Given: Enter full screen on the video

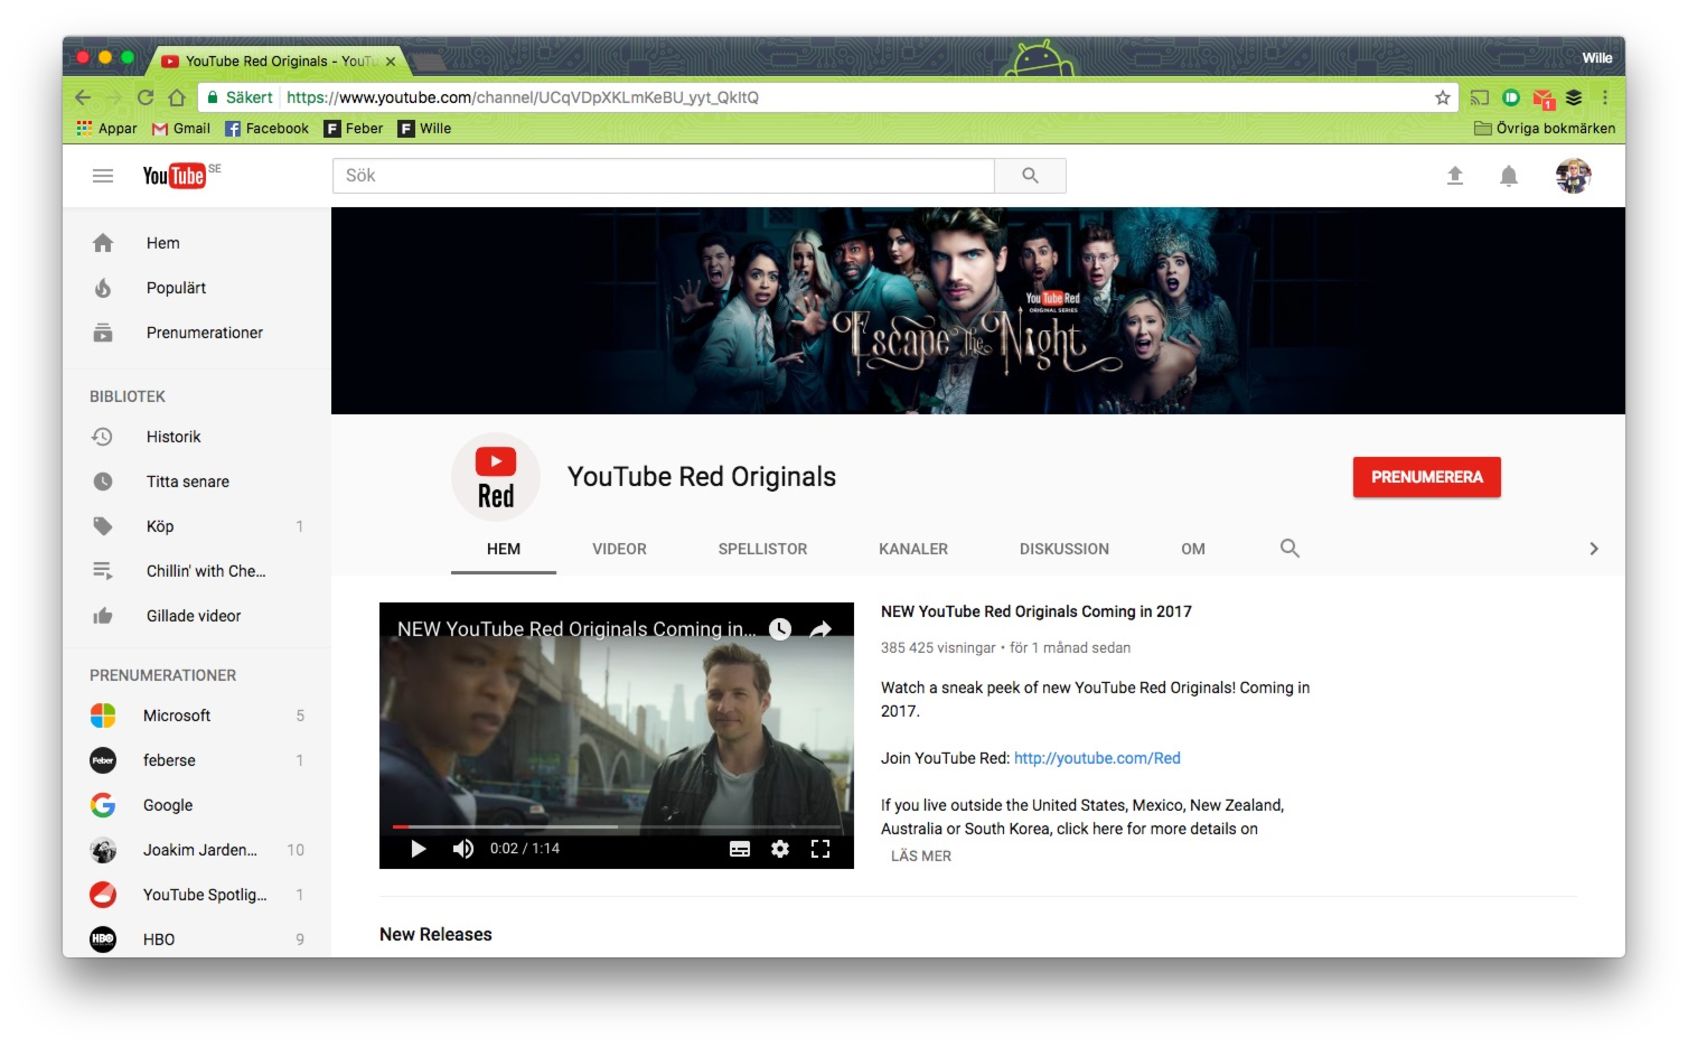Looking at the screenshot, I should [821, 849].
